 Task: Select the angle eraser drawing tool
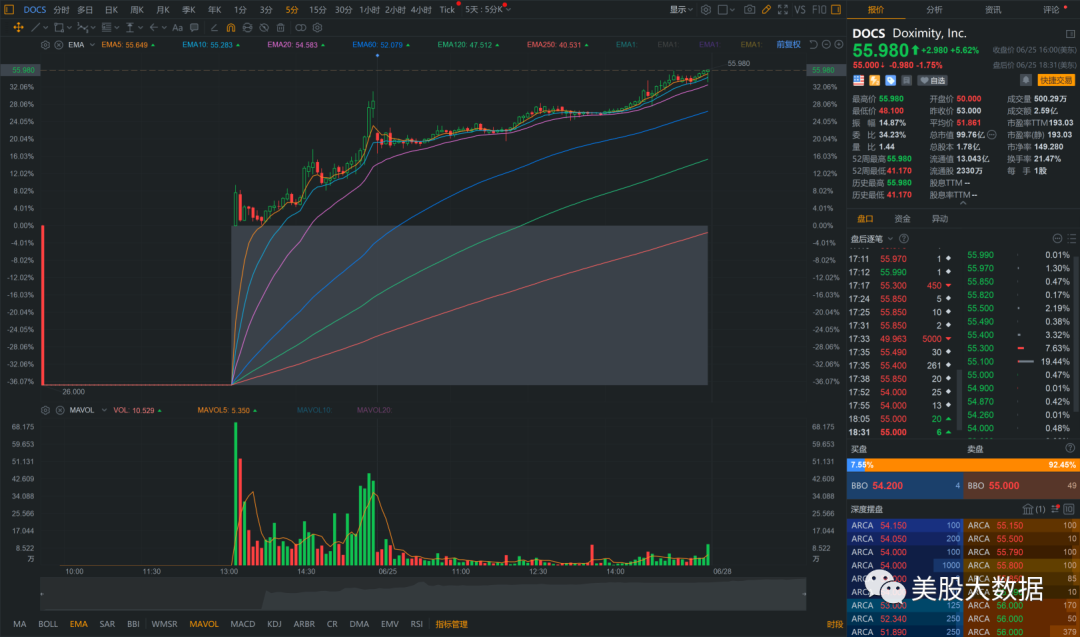[214, 28]
